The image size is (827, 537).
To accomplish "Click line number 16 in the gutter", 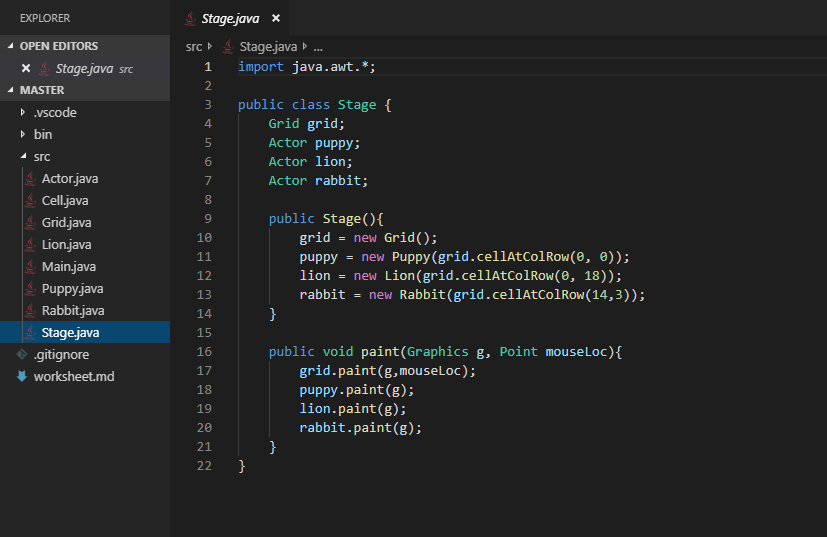I will coord(204,352).
